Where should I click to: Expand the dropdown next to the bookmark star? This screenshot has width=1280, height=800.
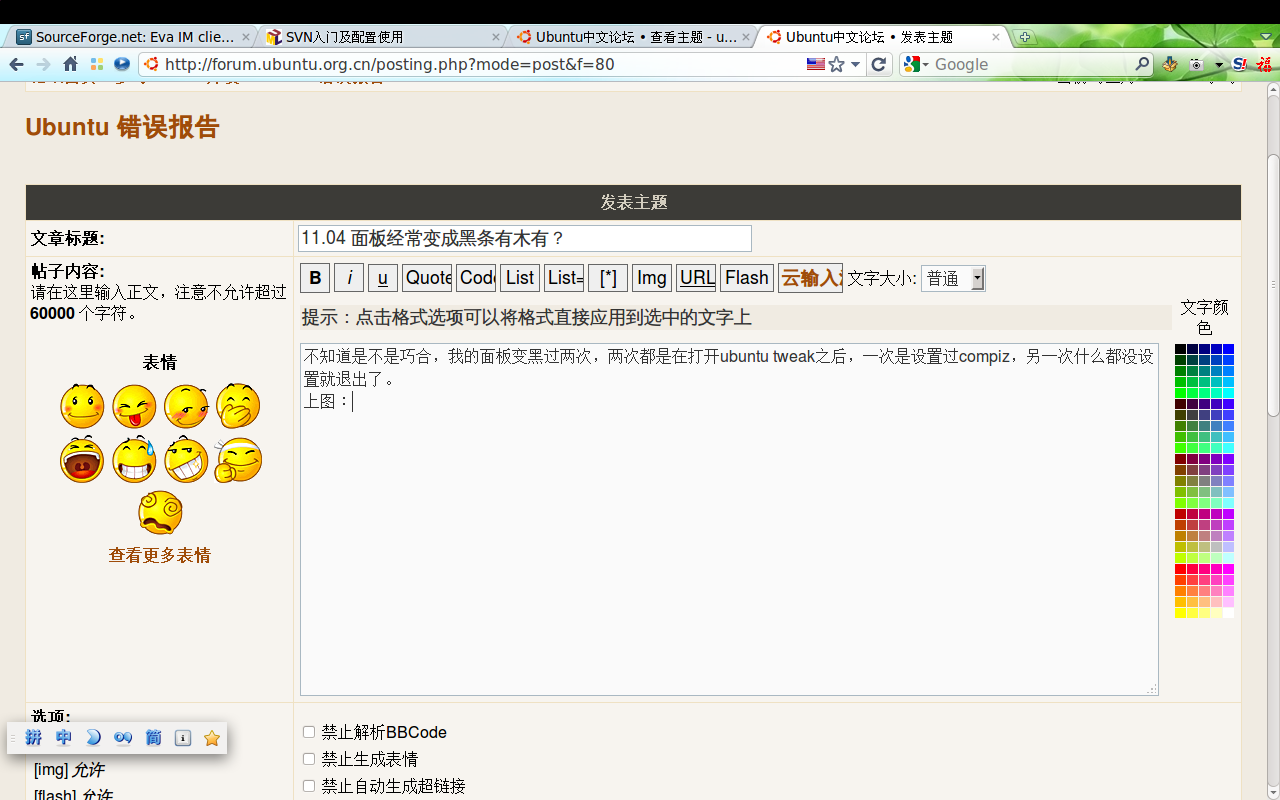click(x=855, y=64)
